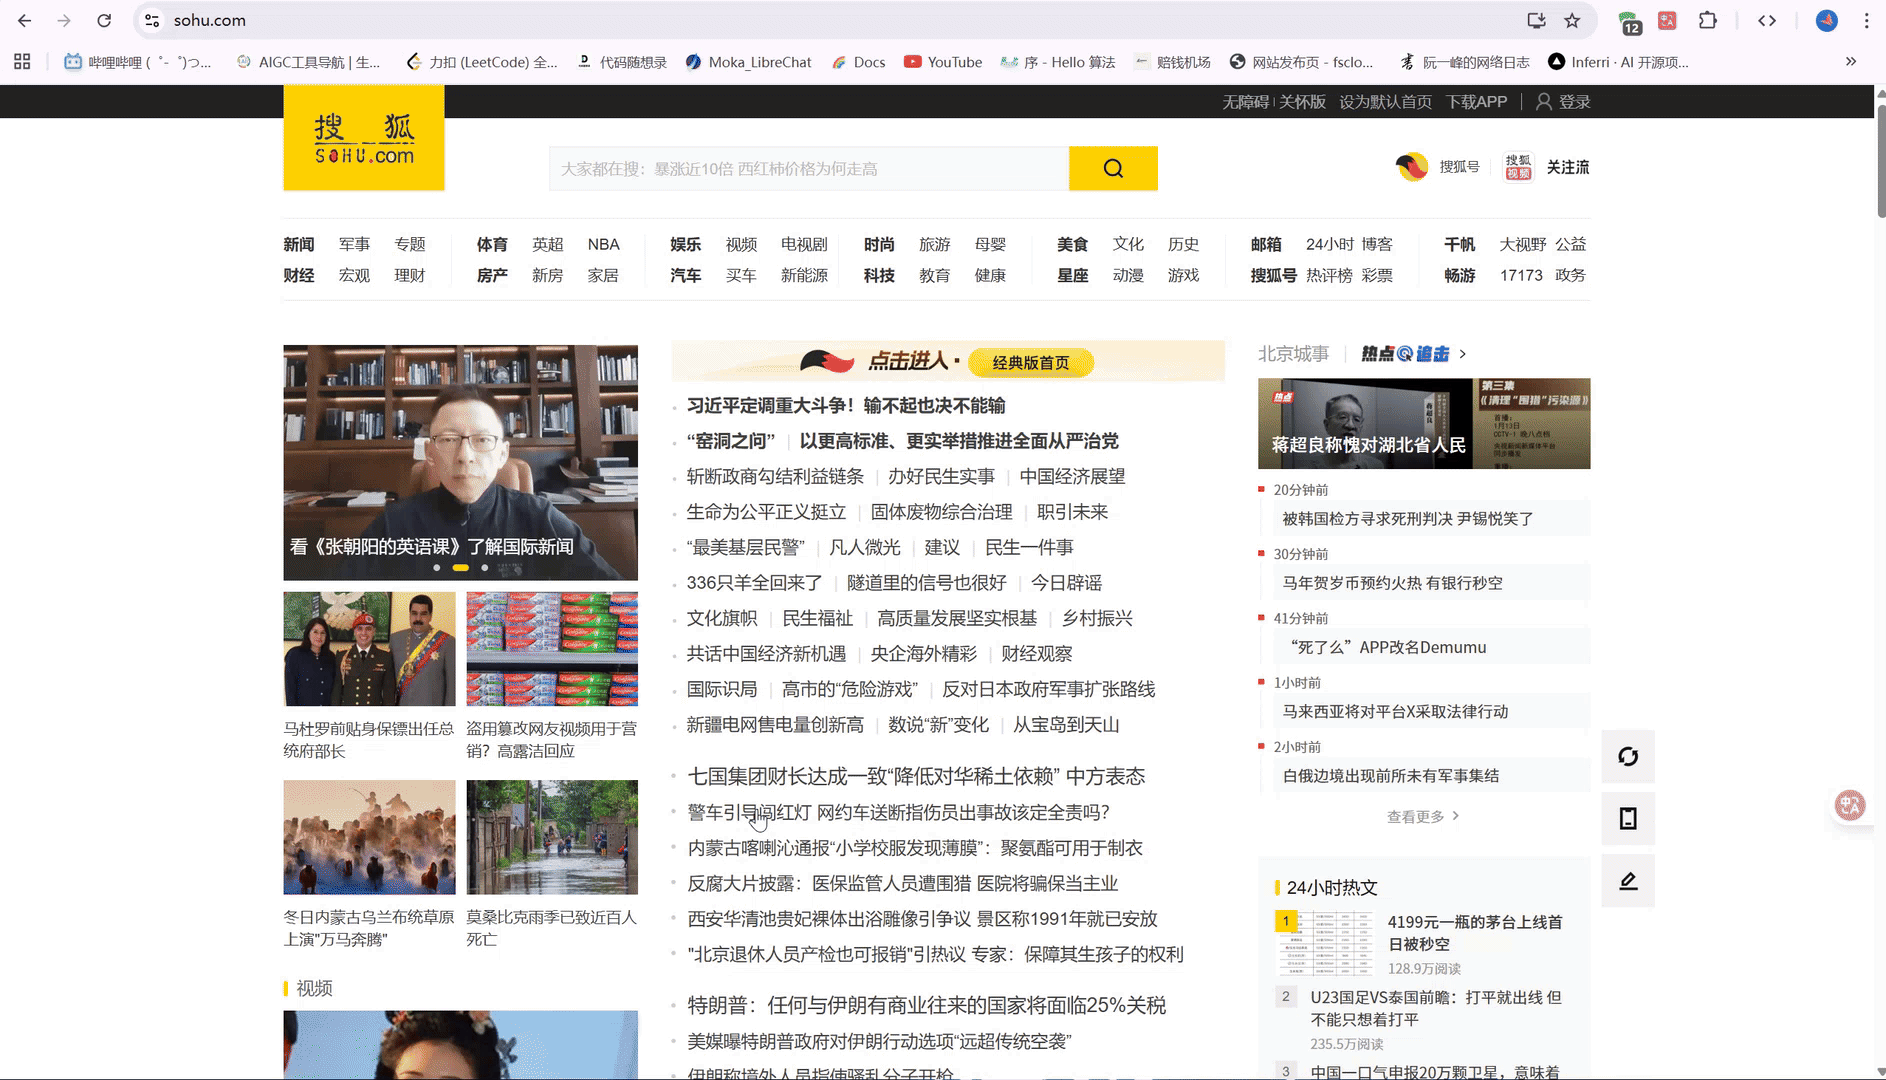Select the third carousel dot indicator
Viewport: 1886px width, 1080px height.
point(485,568)
